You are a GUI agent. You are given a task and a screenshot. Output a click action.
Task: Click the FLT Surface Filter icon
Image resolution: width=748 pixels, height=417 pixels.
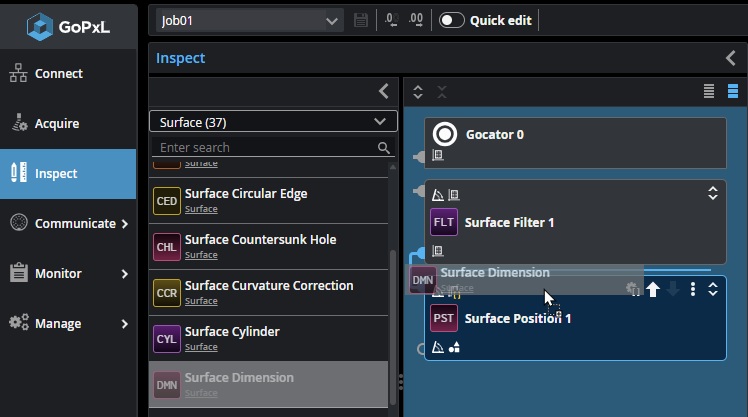coord(444,222)
